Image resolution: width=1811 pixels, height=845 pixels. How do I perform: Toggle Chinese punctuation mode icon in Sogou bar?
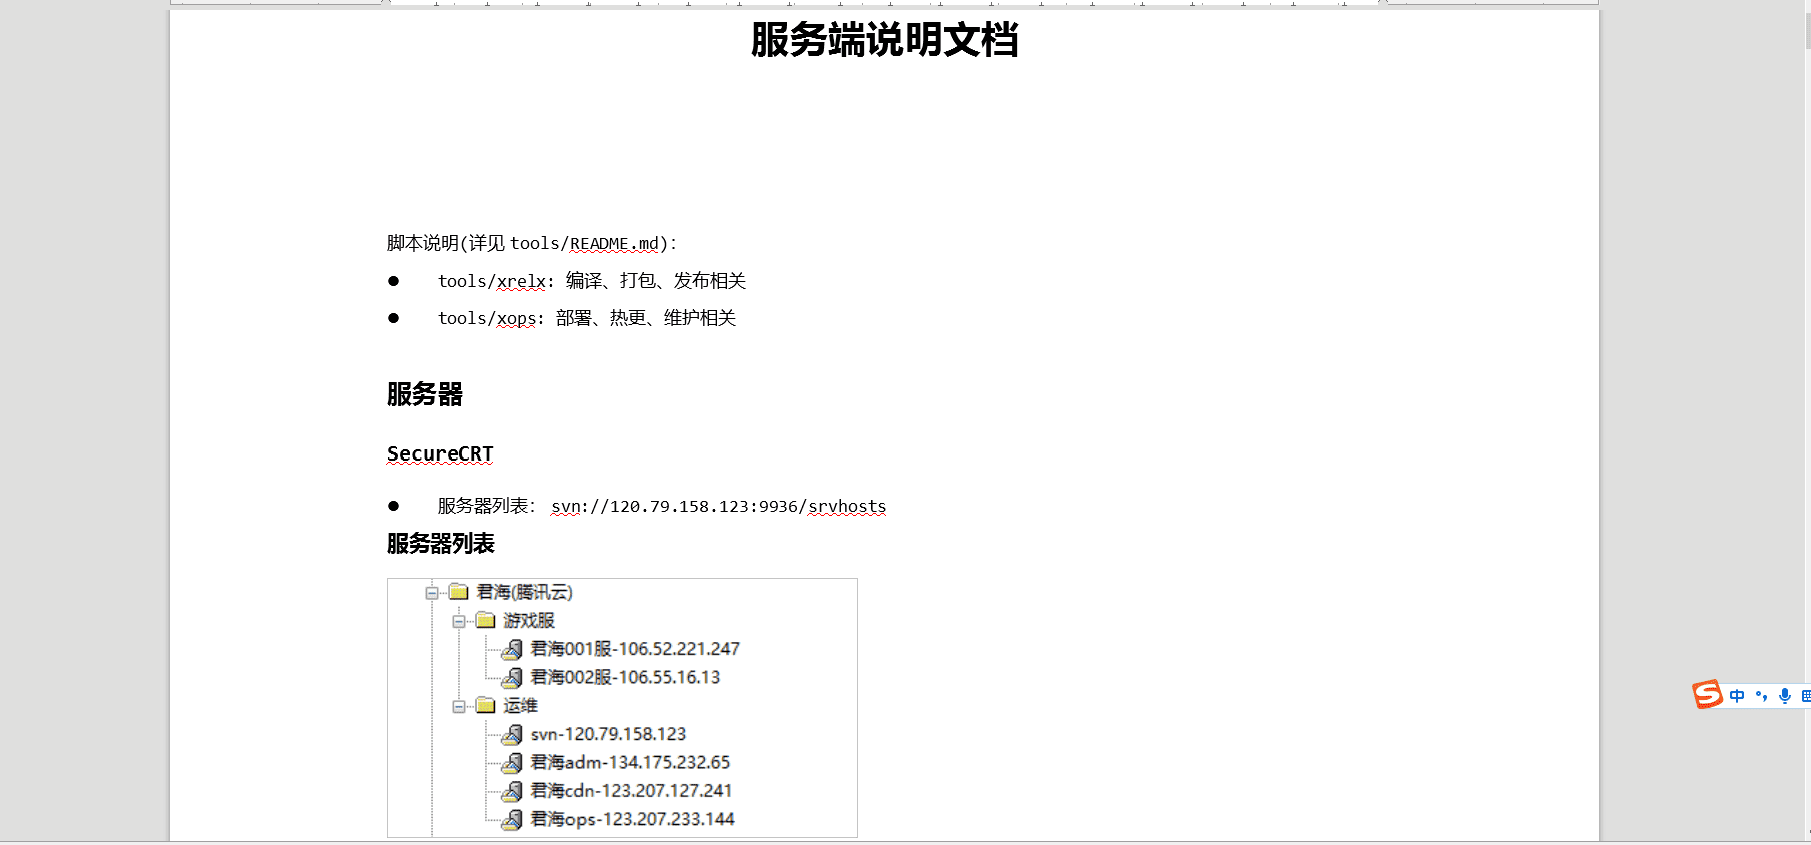[x=1761, y=696]
